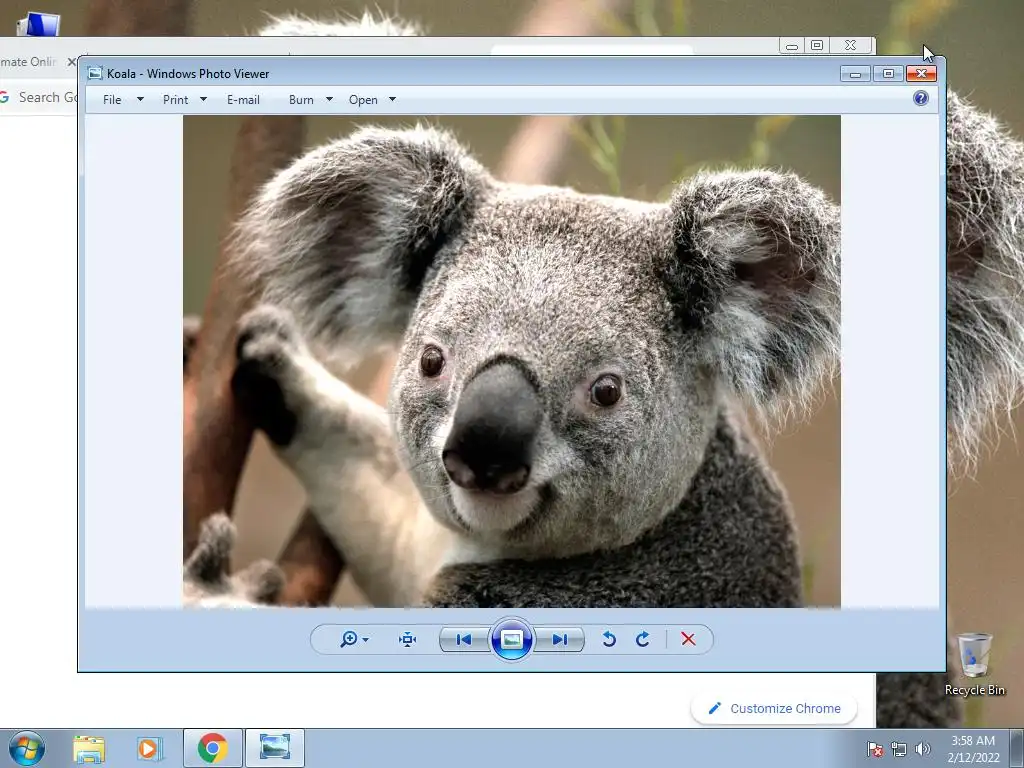
Task: Rotate the image counterclockwise
Action: coord(609,640)
